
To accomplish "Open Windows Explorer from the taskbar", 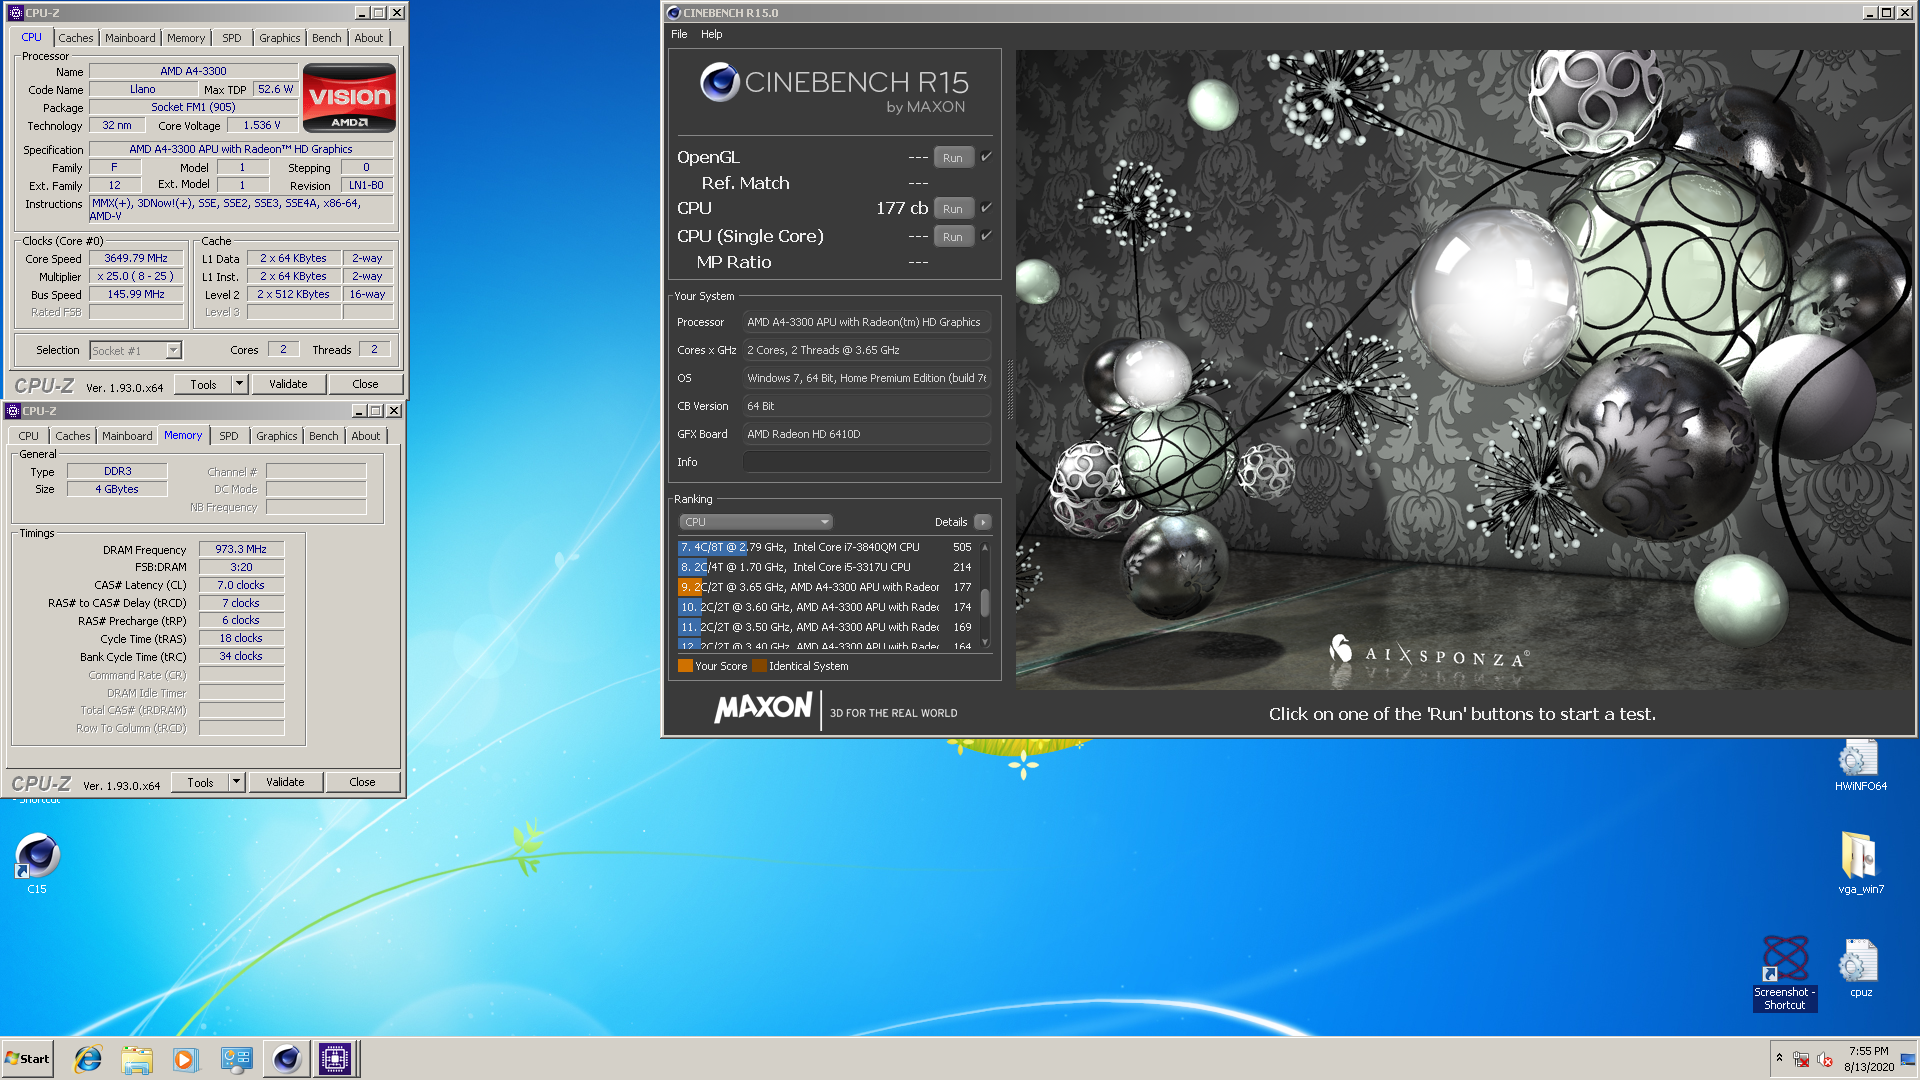I will [137, 1059].
